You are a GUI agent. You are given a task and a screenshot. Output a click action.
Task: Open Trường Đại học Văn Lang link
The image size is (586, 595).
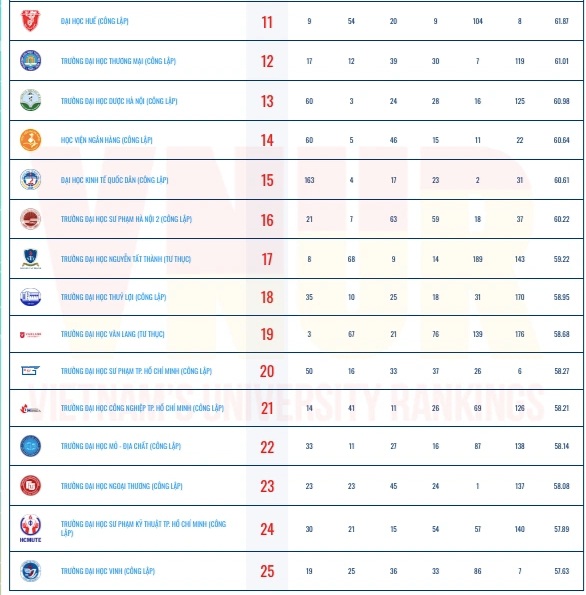113,334
